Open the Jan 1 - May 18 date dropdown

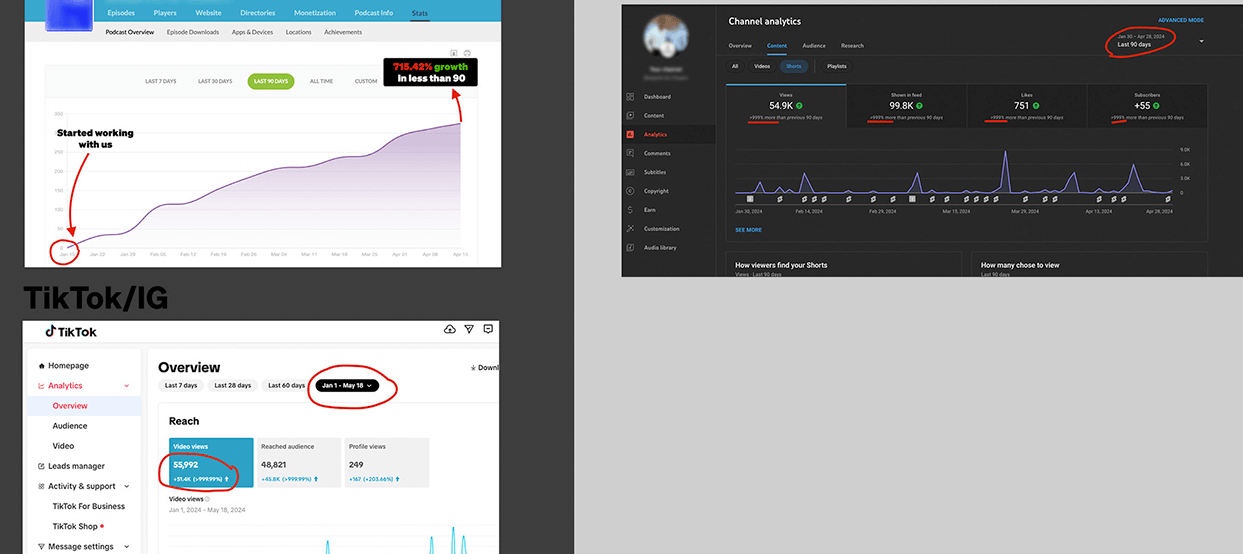(348, 385)
